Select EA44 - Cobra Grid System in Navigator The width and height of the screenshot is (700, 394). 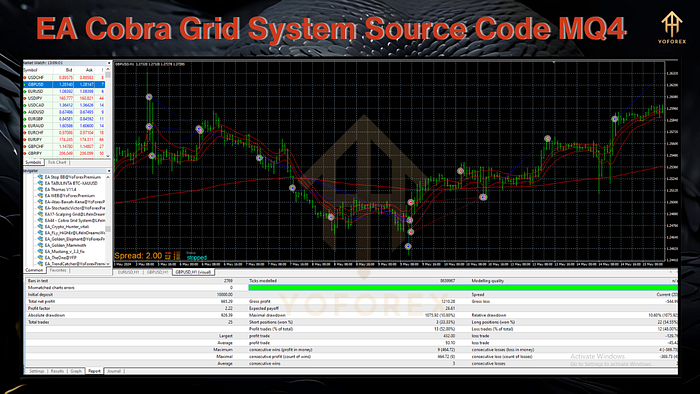pos(75,220)
